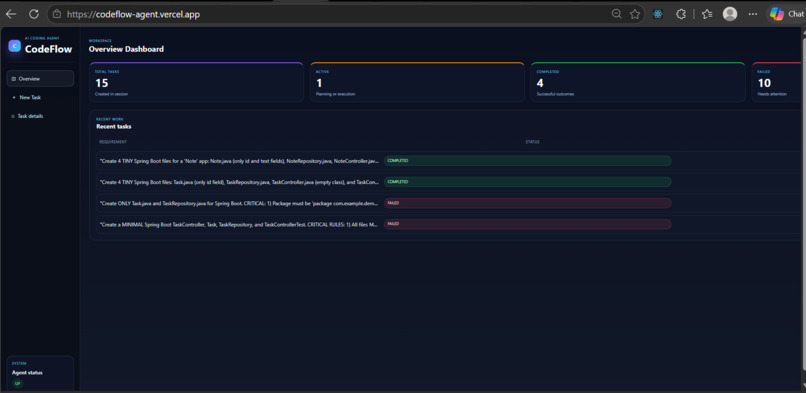Click the page vertical scrollbar
The width and height of the screenshot is (806, 393).
[x=803, y=205]
